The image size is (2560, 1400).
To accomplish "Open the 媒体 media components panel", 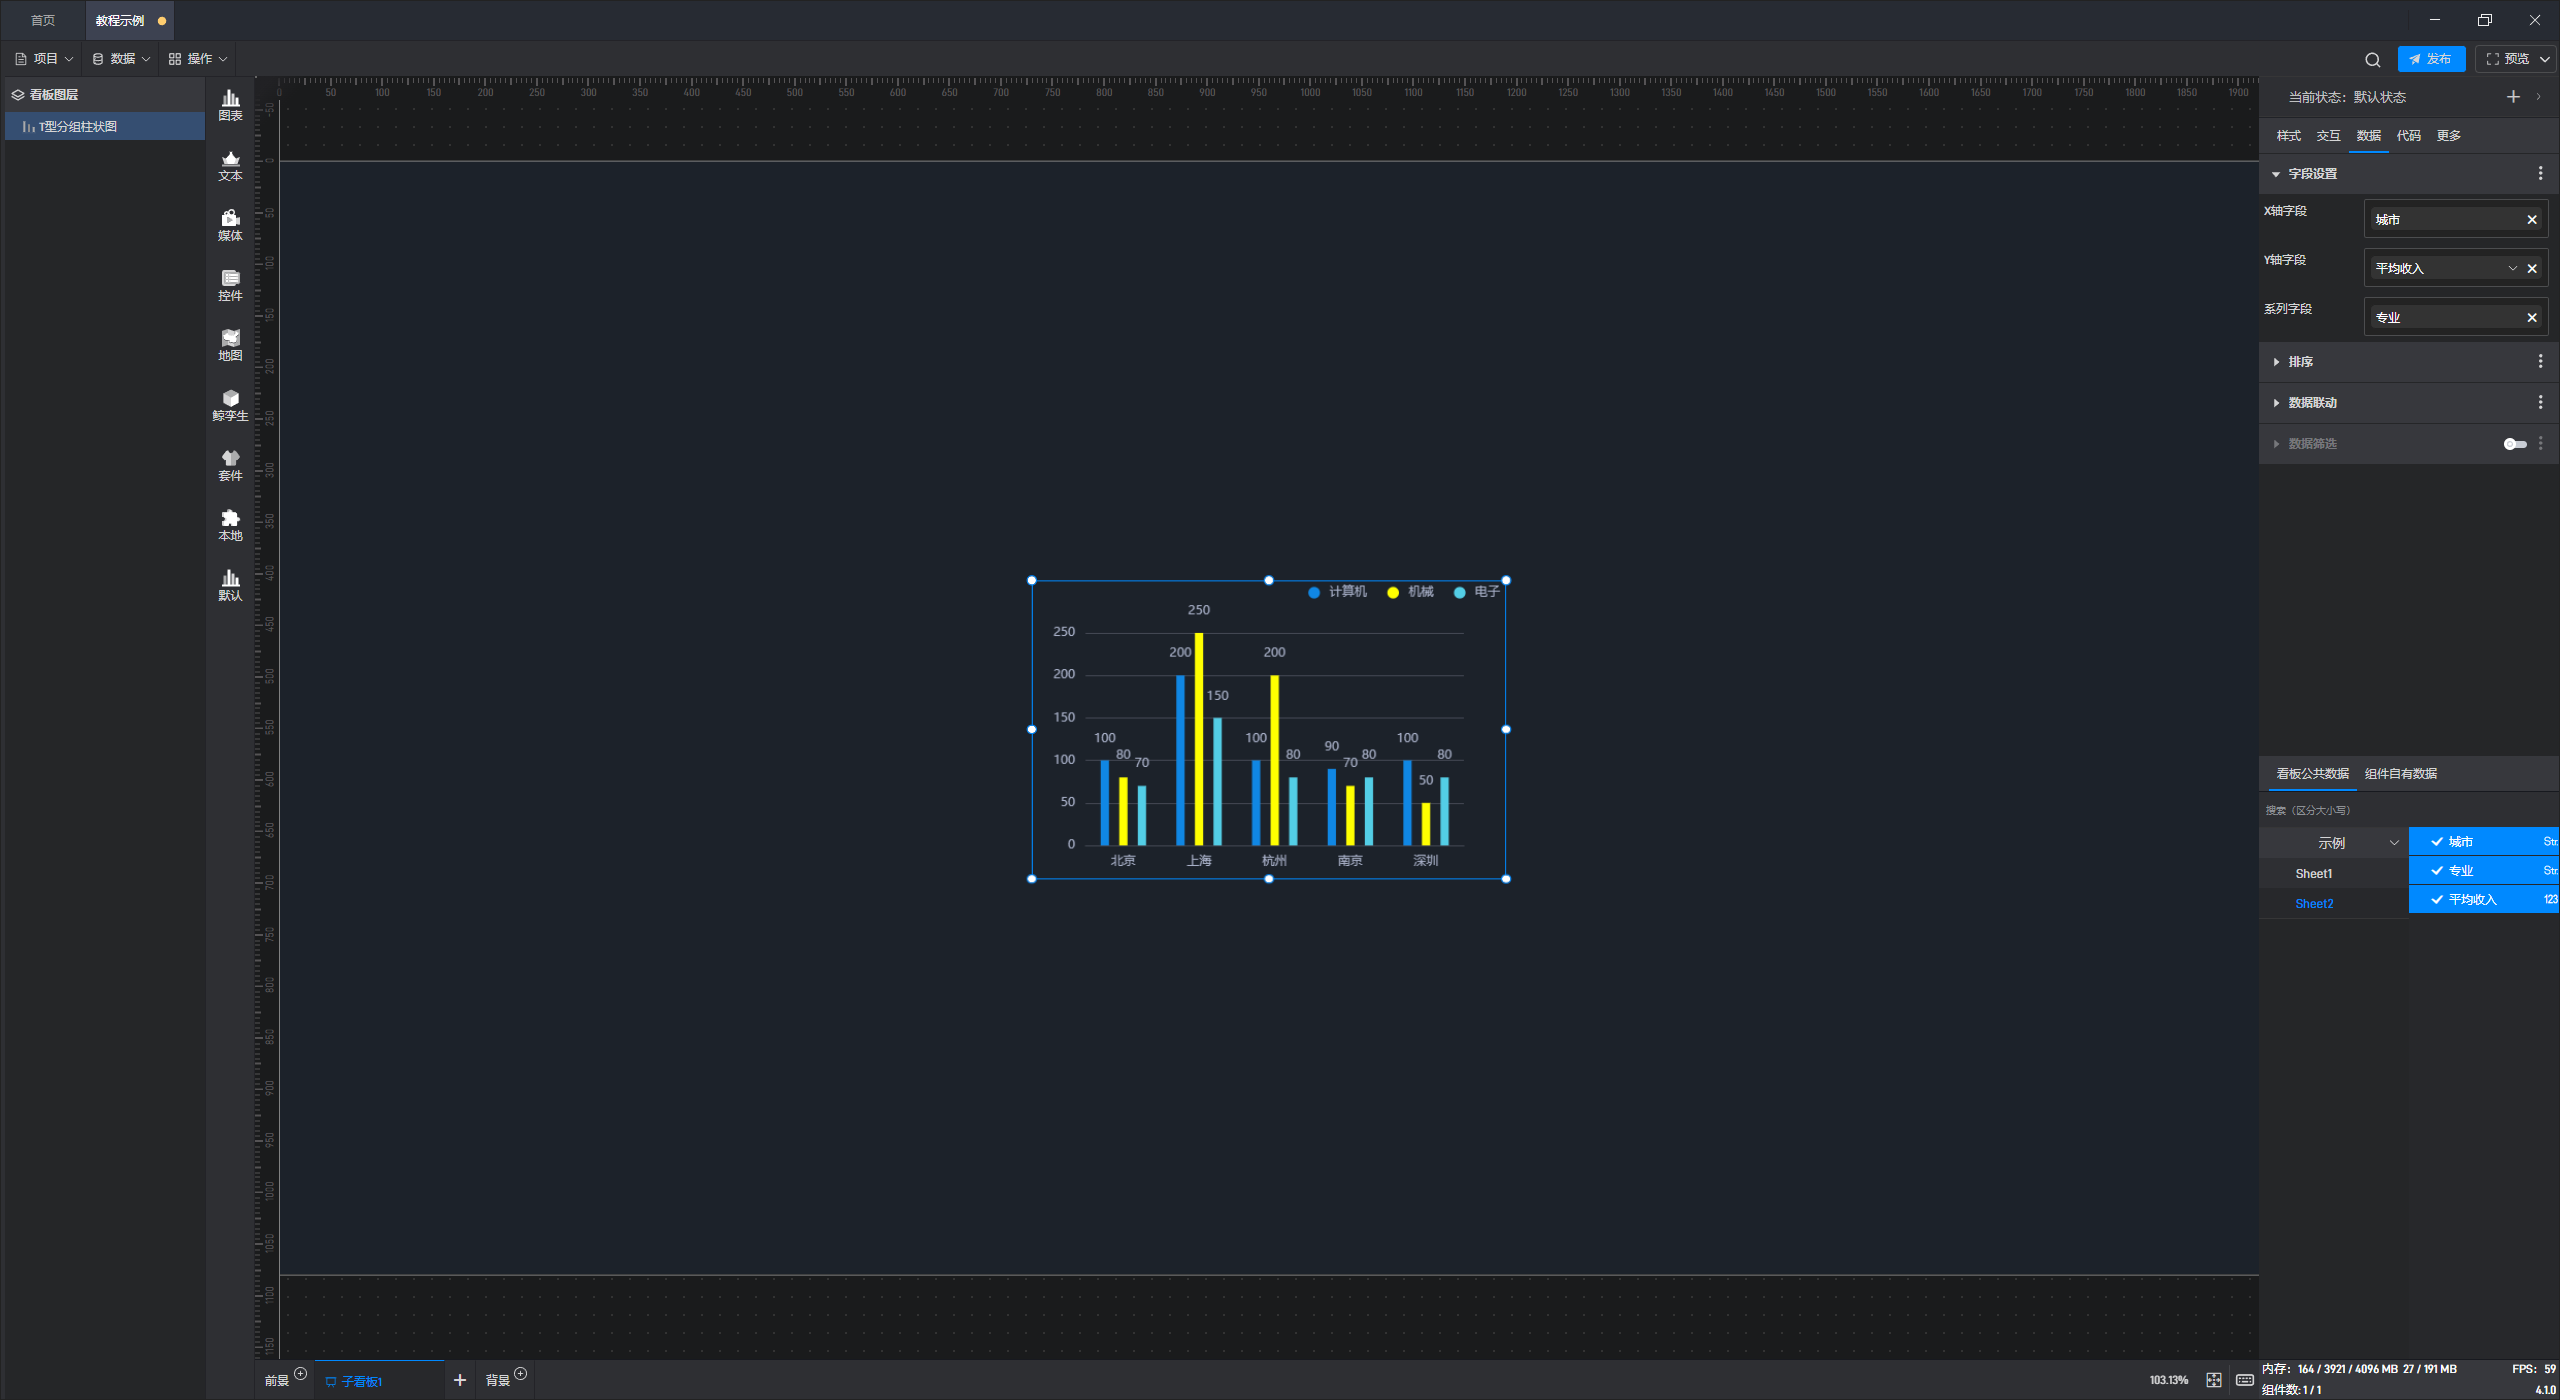I will point(230,225).
